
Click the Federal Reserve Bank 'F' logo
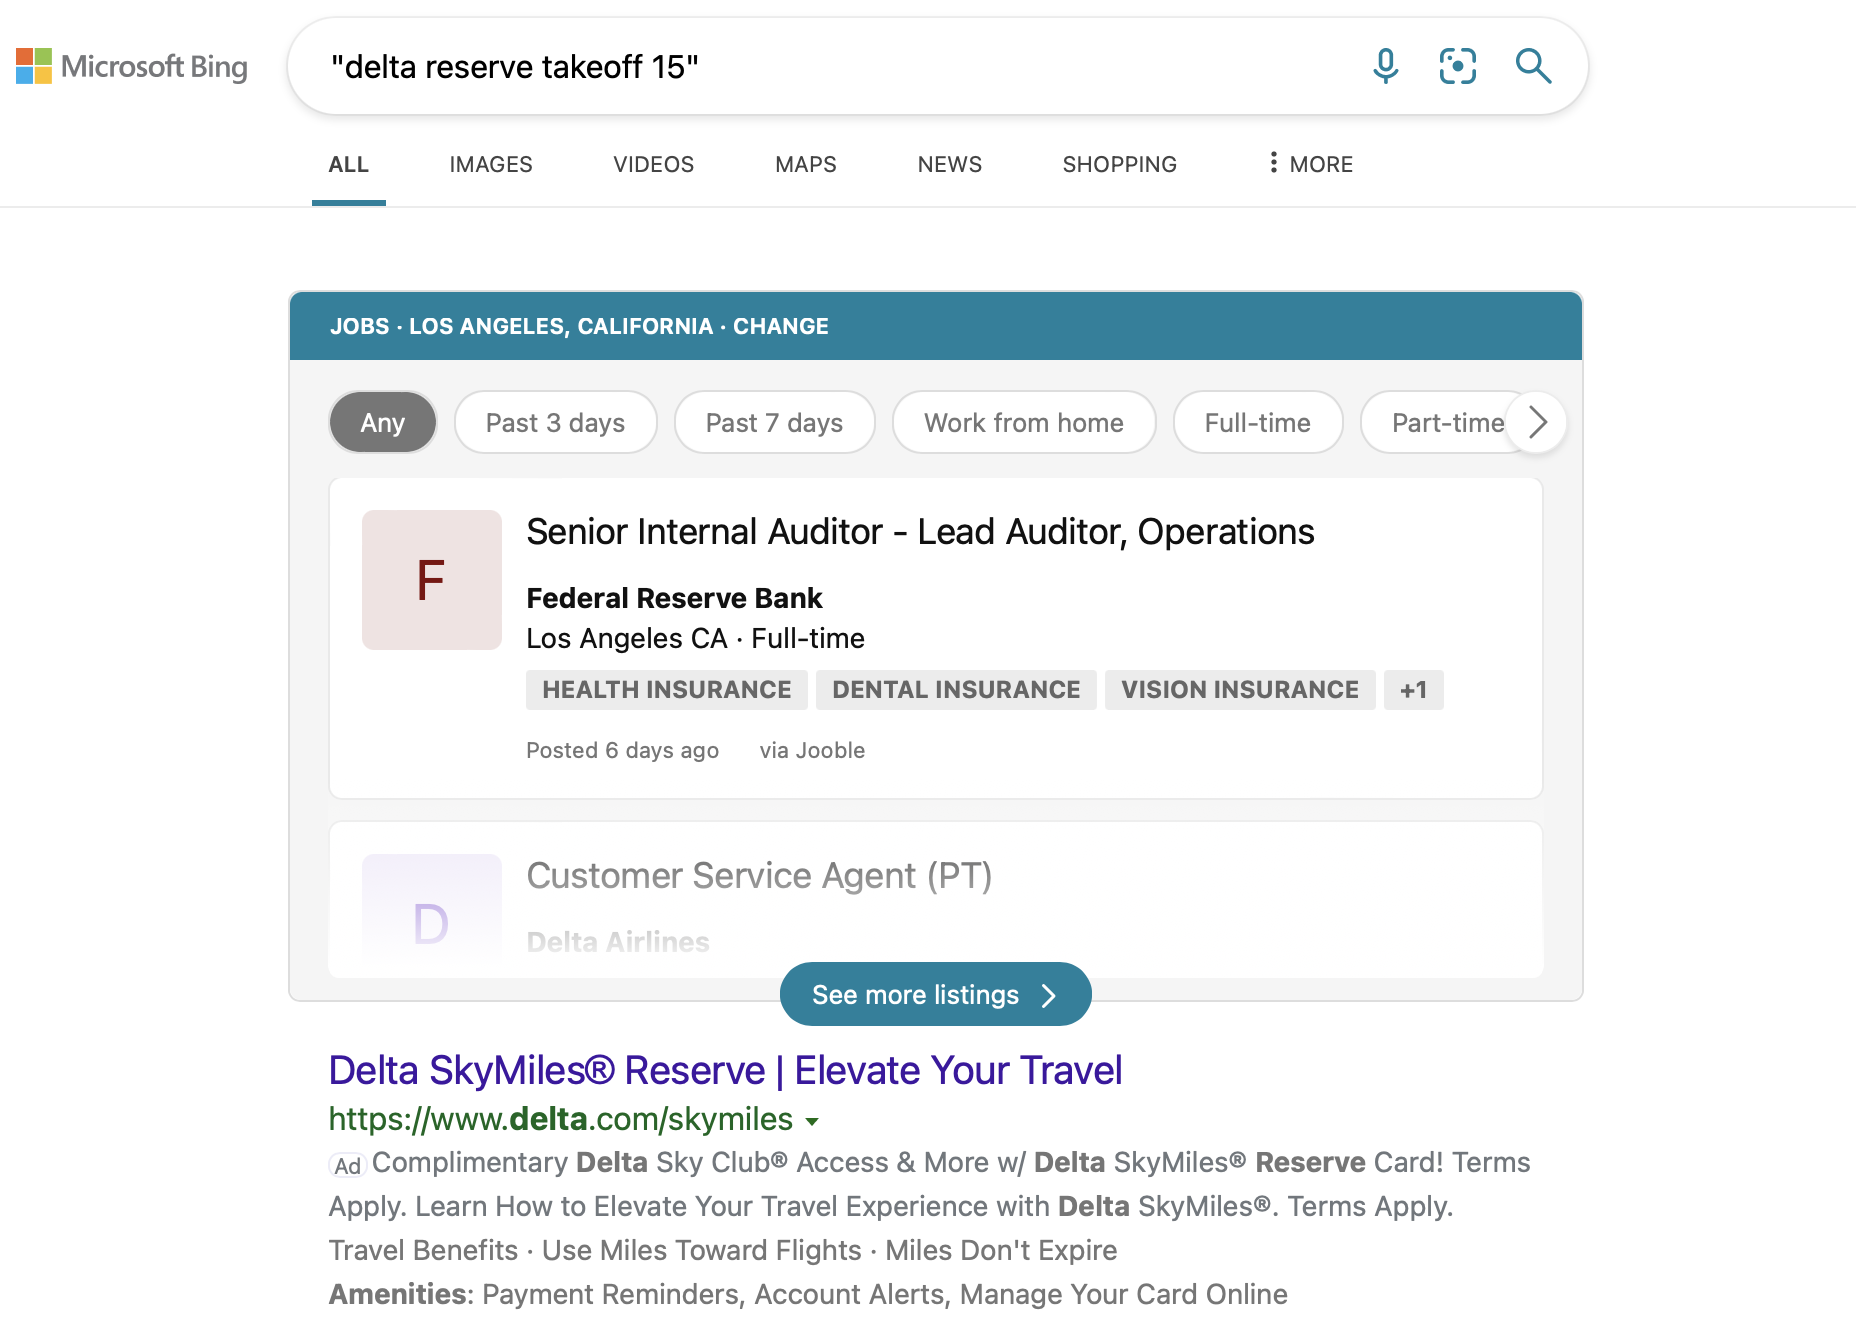(431, 580)
